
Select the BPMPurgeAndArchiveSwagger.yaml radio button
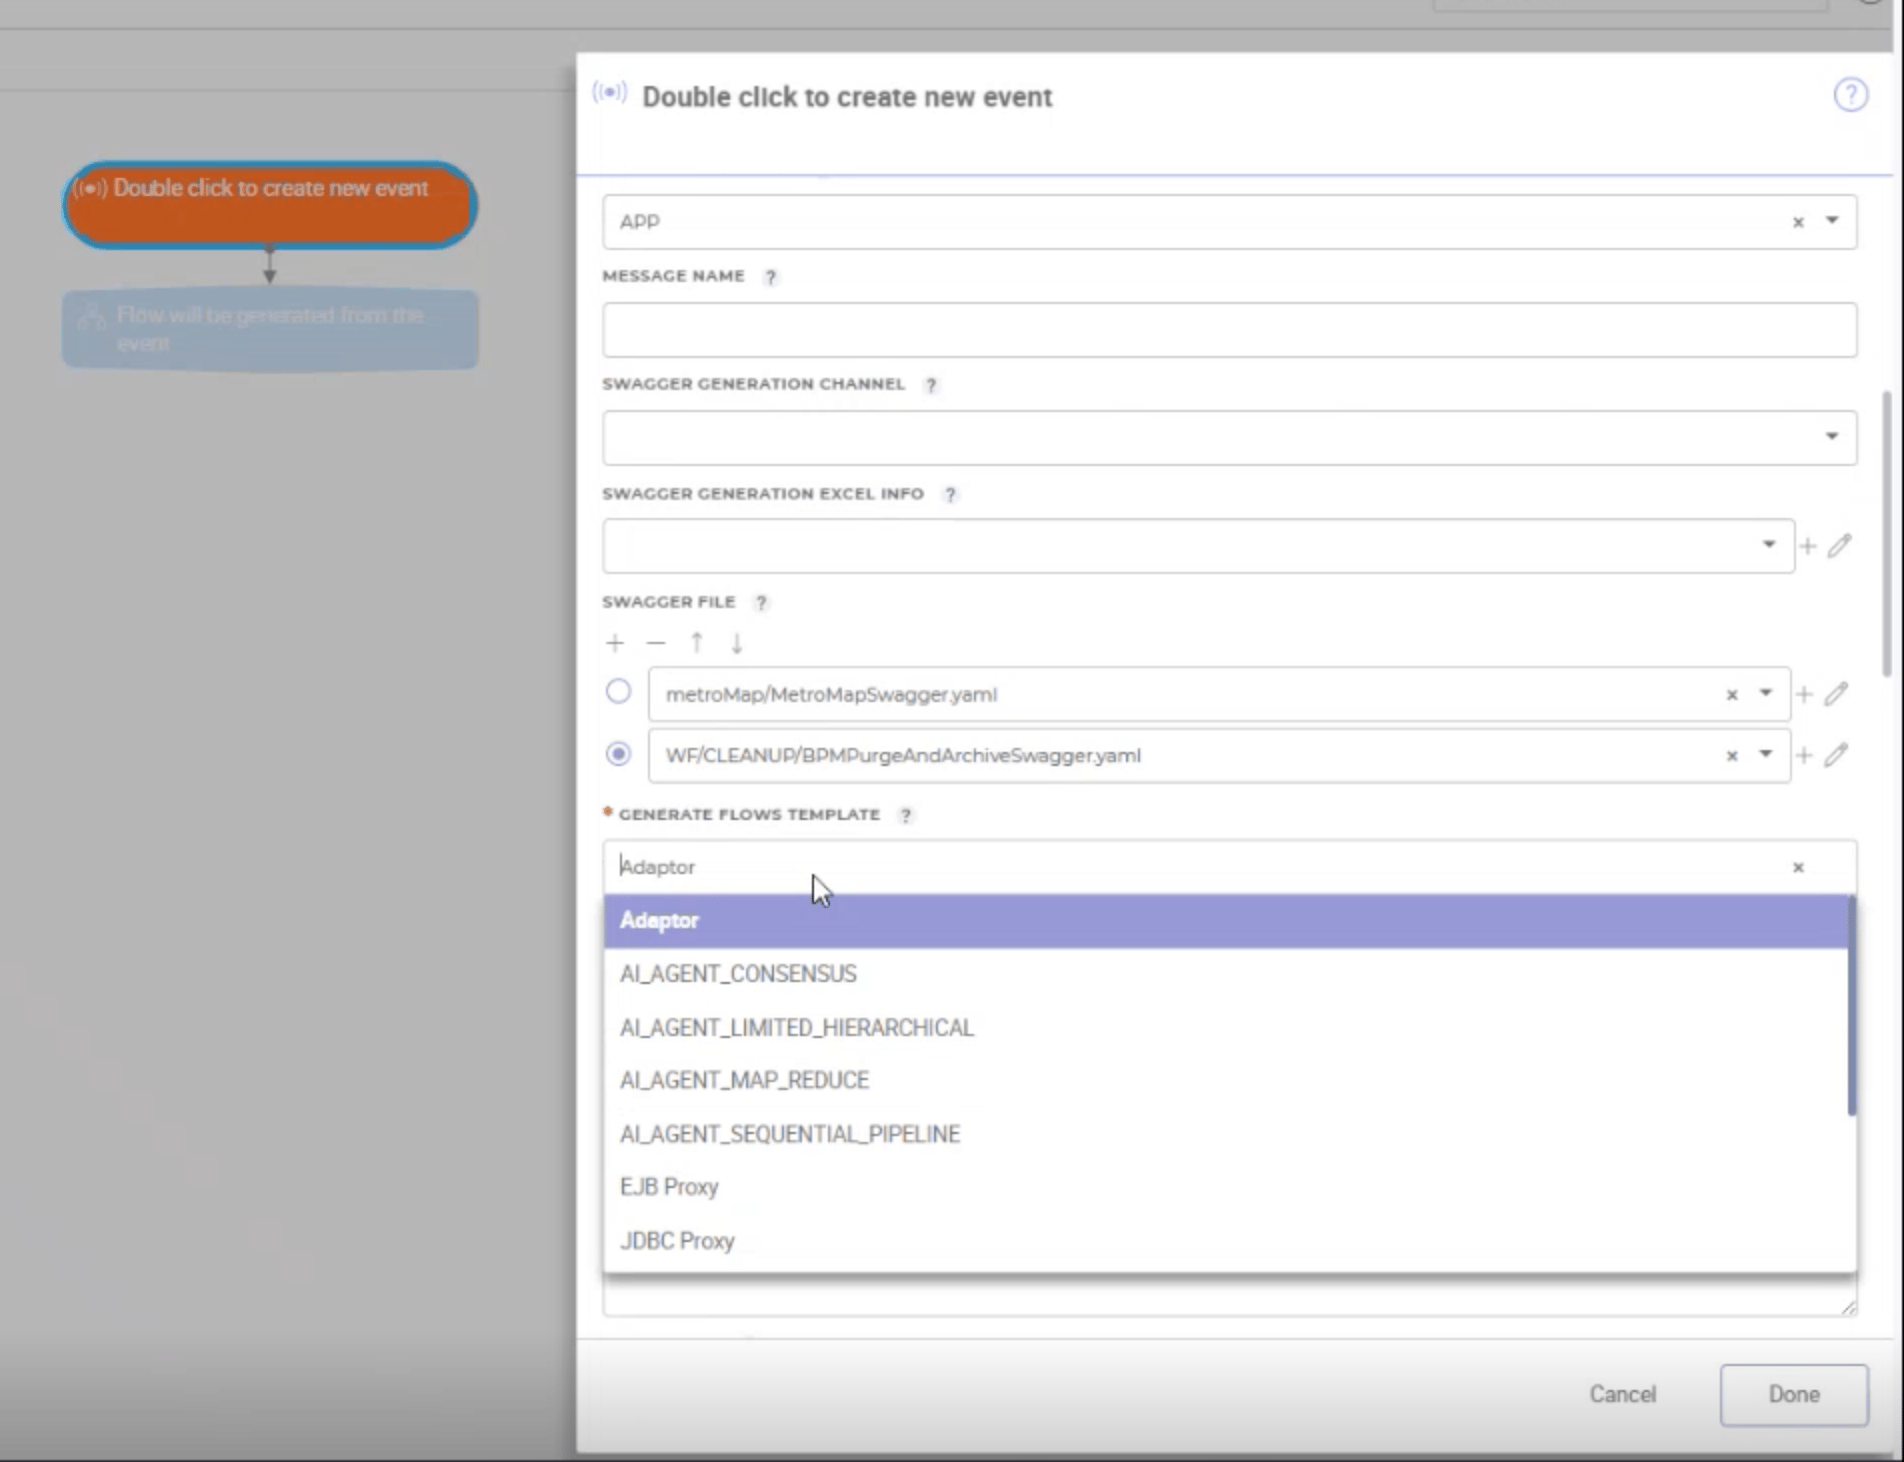(x=619, y=754)
